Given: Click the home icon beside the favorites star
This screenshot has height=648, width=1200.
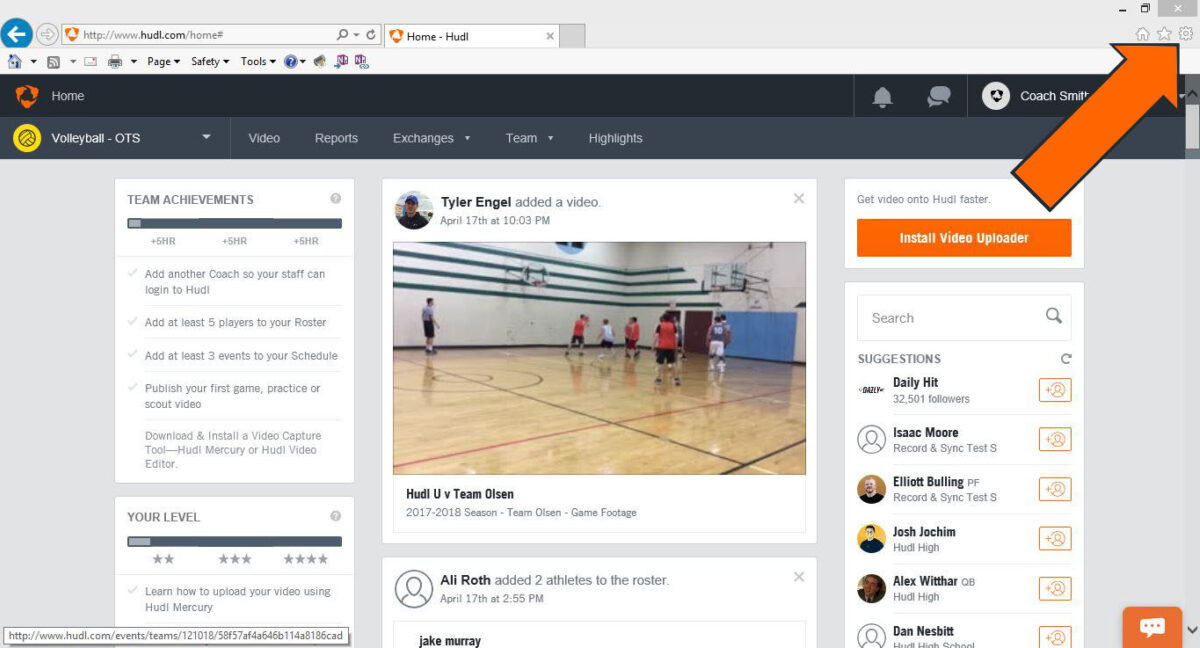Looking at the screenshot, I should tap(1143, 34).
